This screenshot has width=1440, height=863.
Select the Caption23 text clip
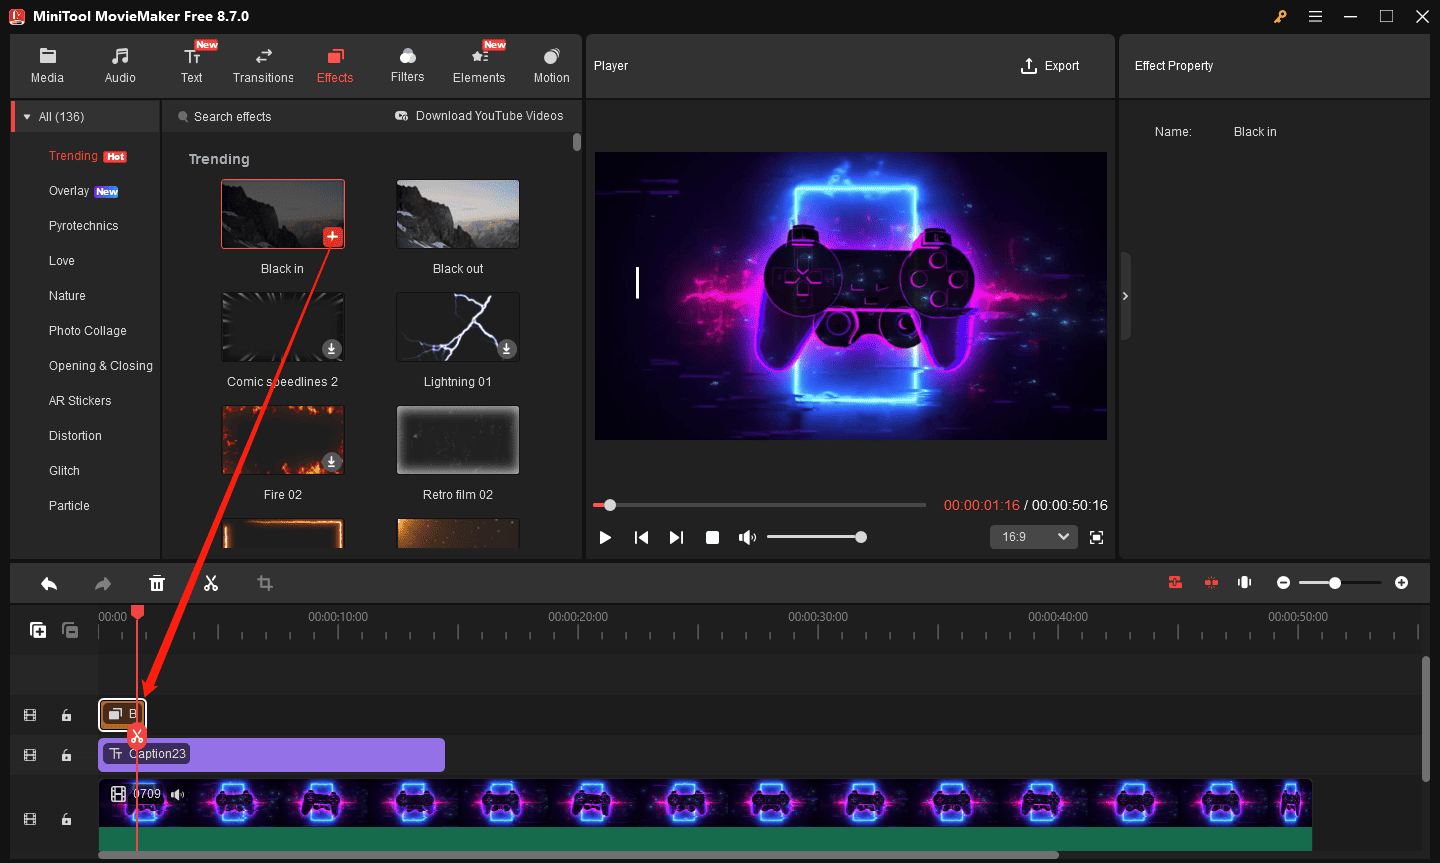(x=271, y=755)
